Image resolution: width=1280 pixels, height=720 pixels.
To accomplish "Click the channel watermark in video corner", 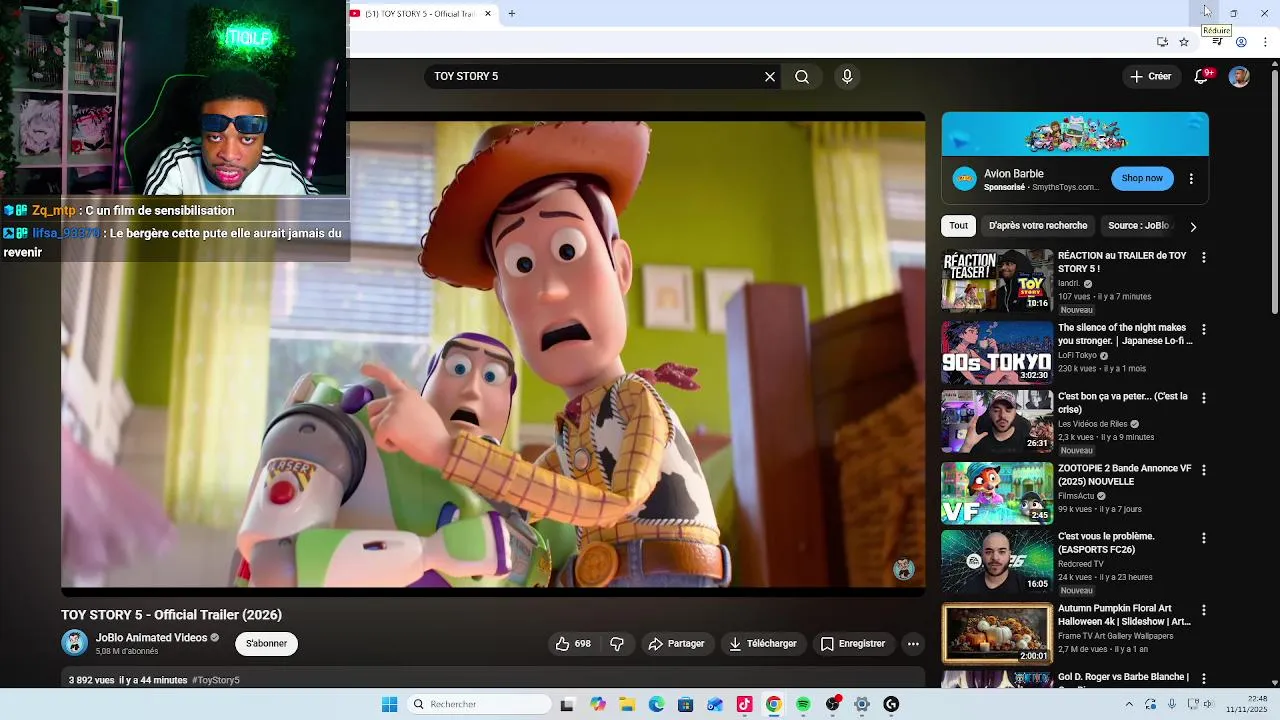I will (x=904, y=569).
